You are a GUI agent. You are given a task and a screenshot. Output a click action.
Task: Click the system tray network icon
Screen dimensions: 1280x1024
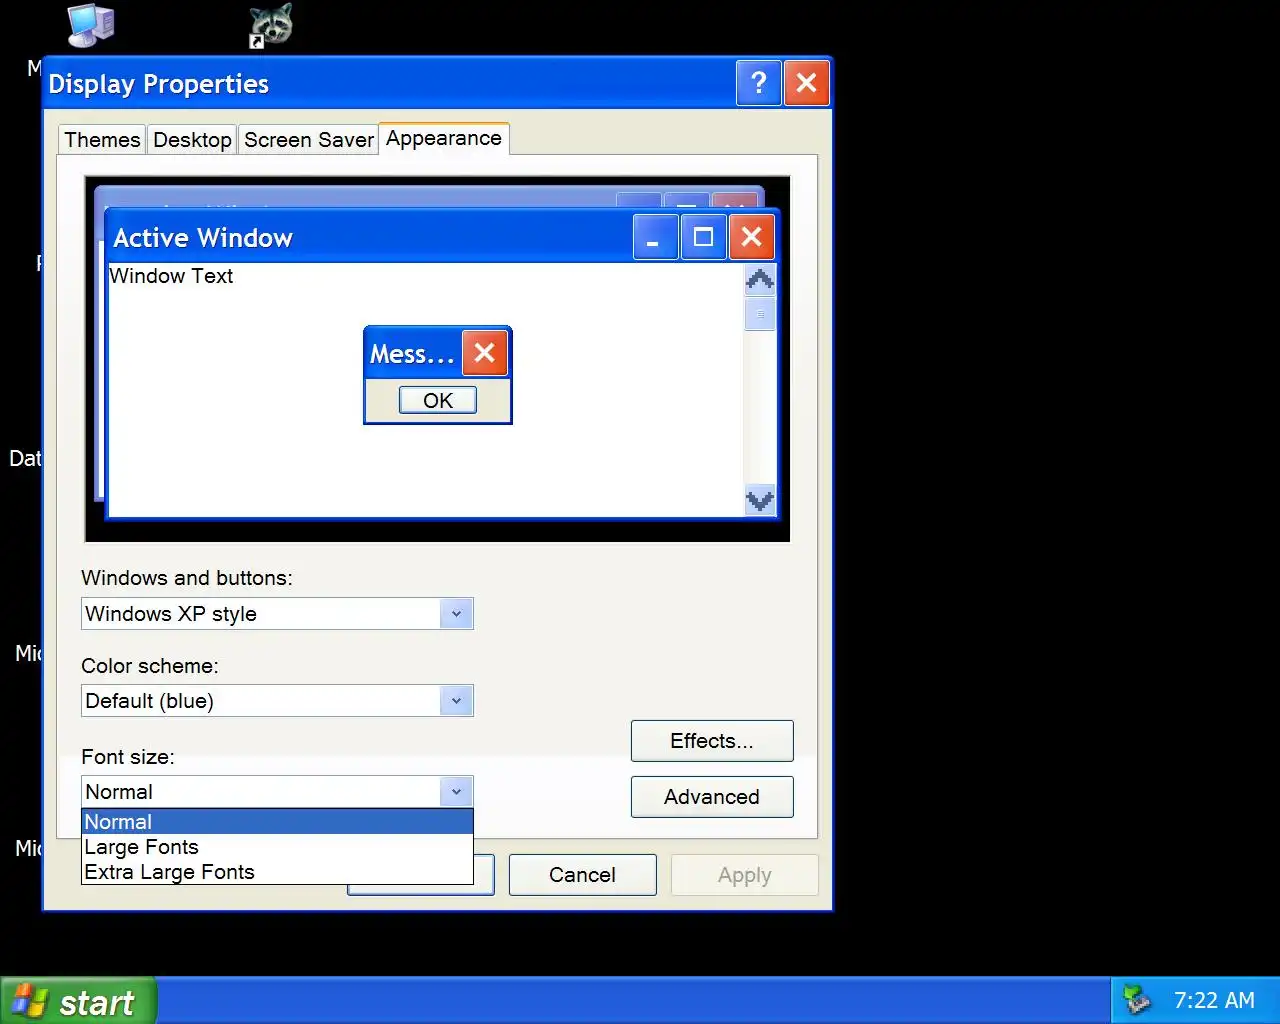pos(1136,1000)
